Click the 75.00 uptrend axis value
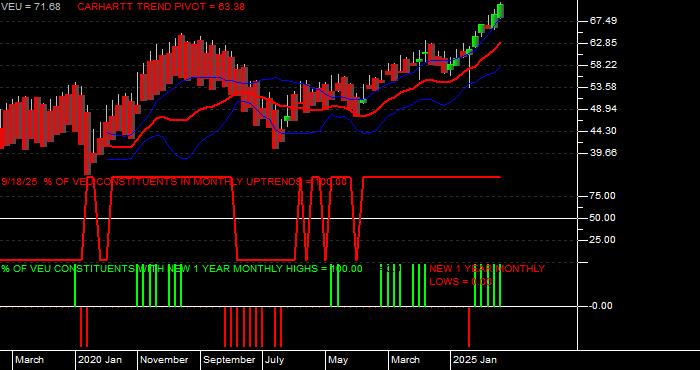Image resolution: width=700 pixels, height=370 pixels. [603, 196]
